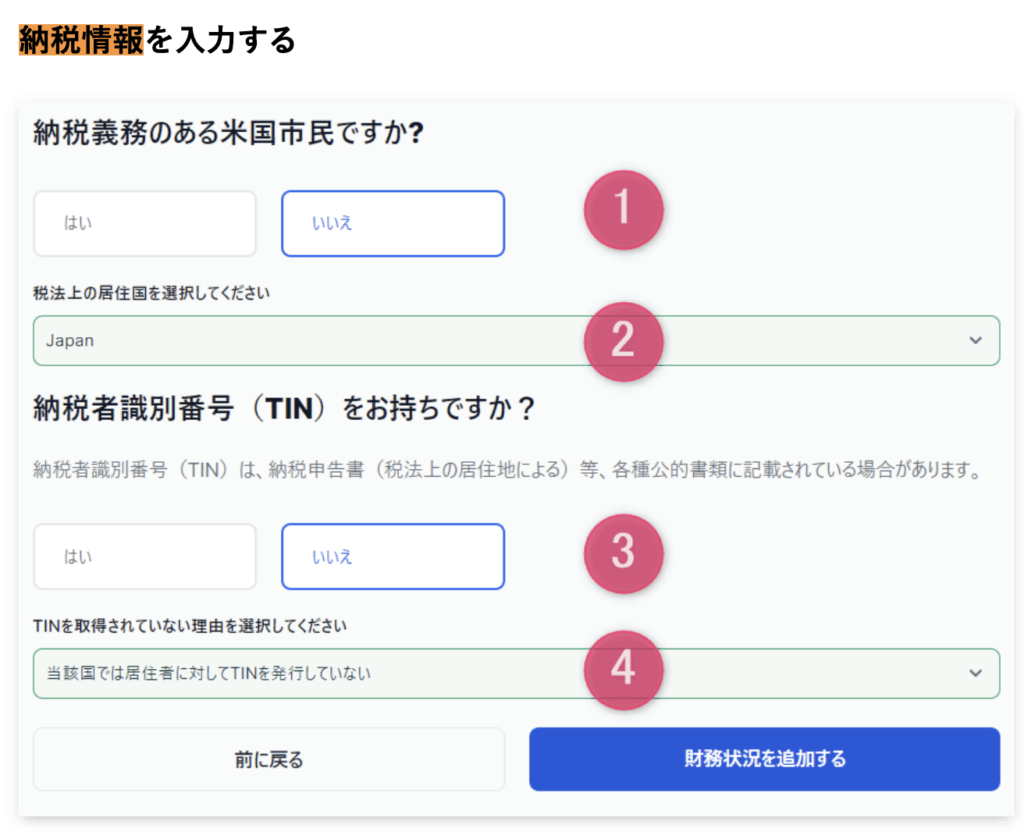Click the 納税者識別番号(TIN)をお持ちですか heading
Screen dimensions: 1024x832
tap(284, 409)
